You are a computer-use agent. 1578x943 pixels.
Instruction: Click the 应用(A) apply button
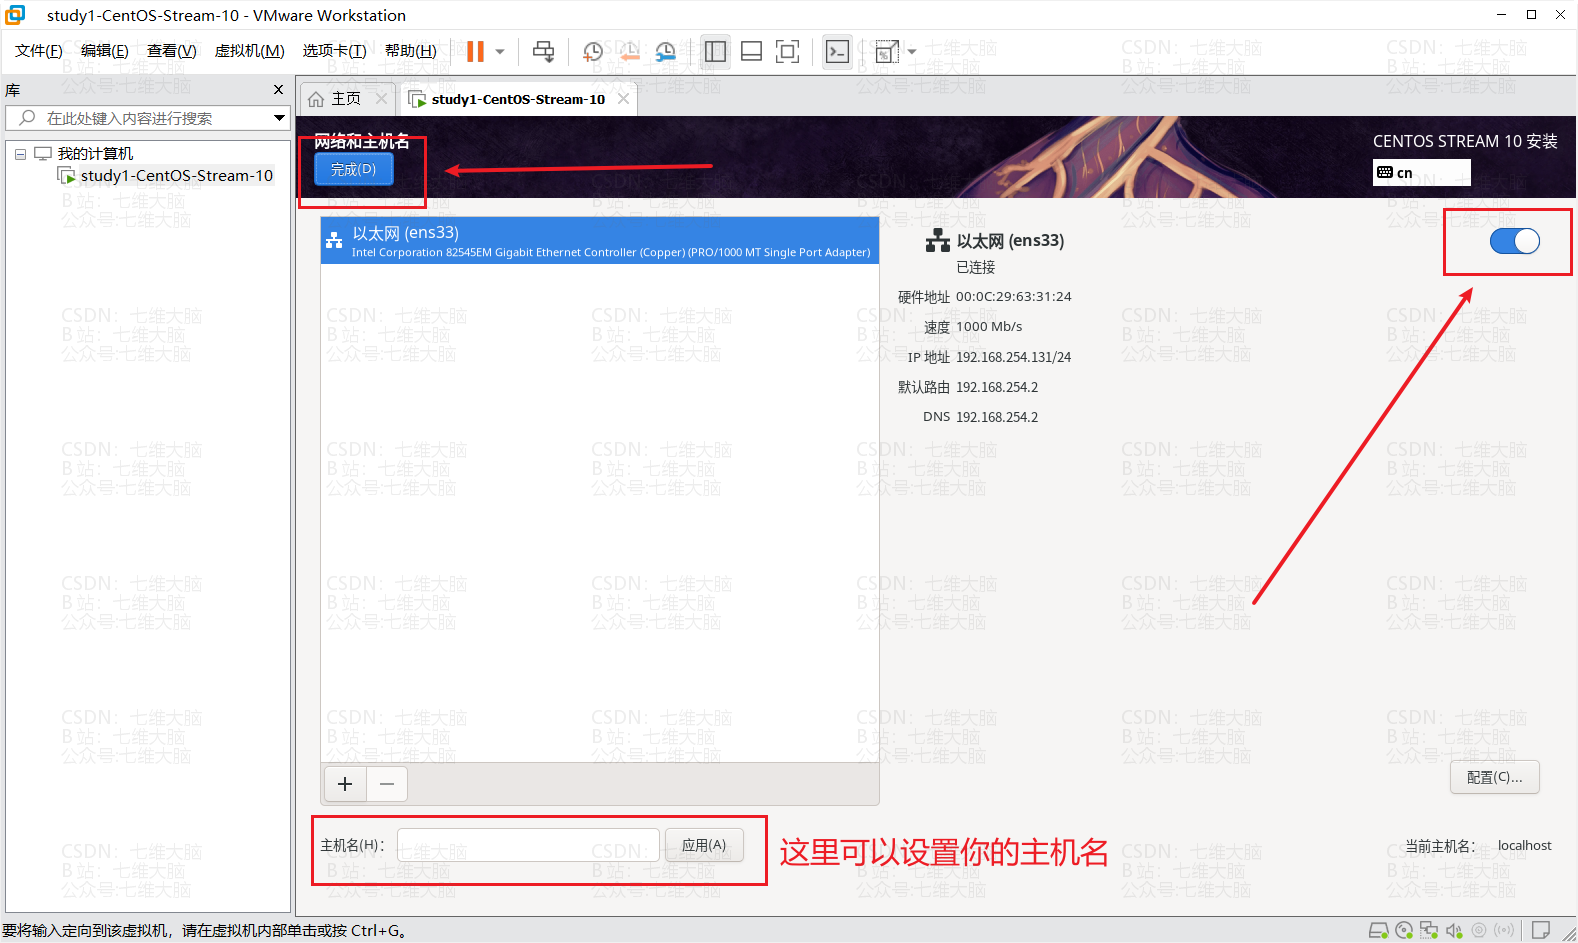(x=704, y=845)
